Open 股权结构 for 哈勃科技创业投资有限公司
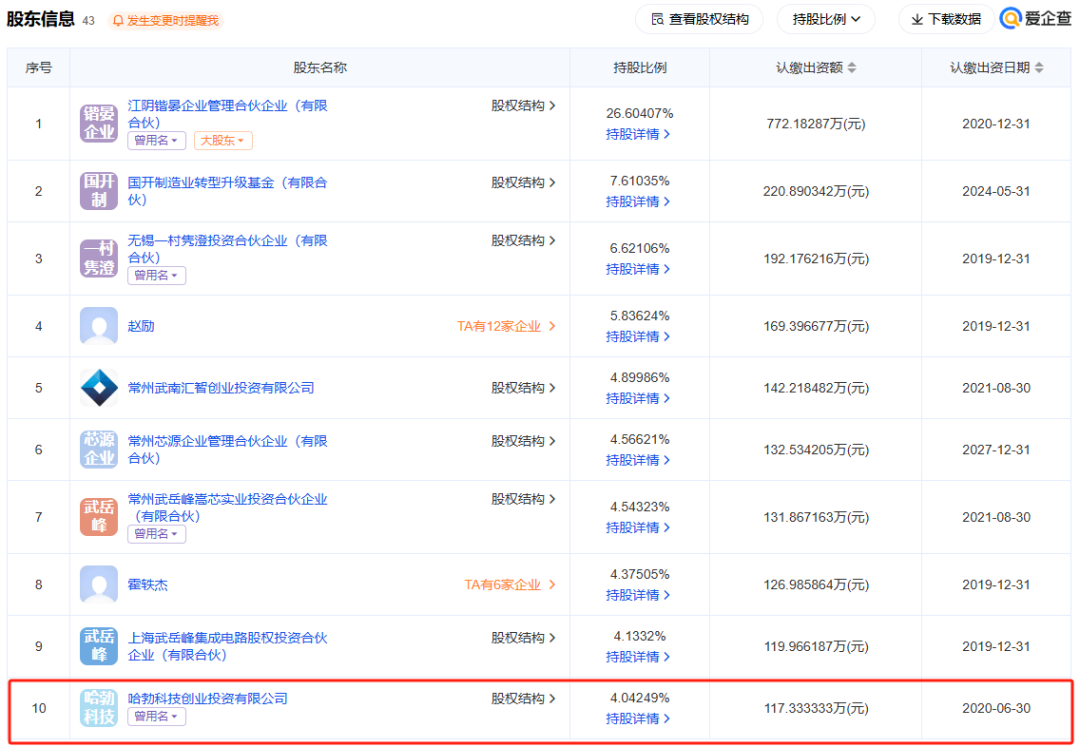This screenshot has width=1080, height=747. [523, 698]
